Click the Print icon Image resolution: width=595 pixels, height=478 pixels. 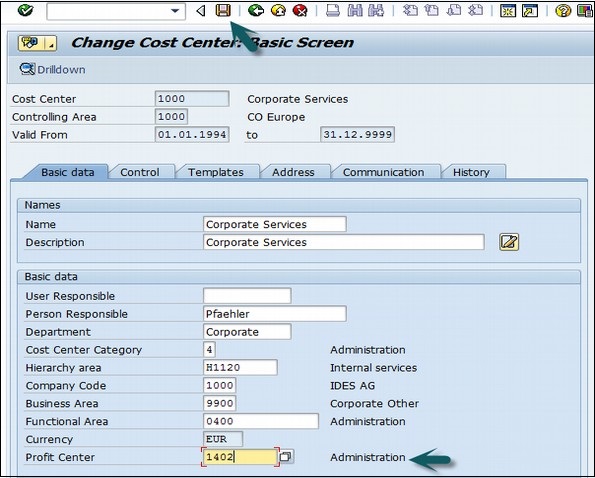click(333, 11)
